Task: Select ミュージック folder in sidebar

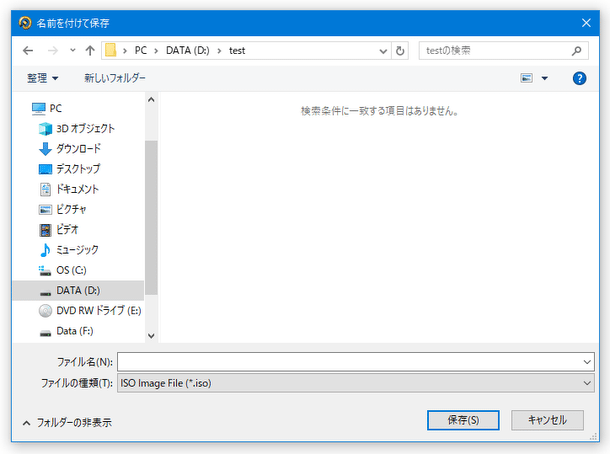Action: tap(76, 249)
